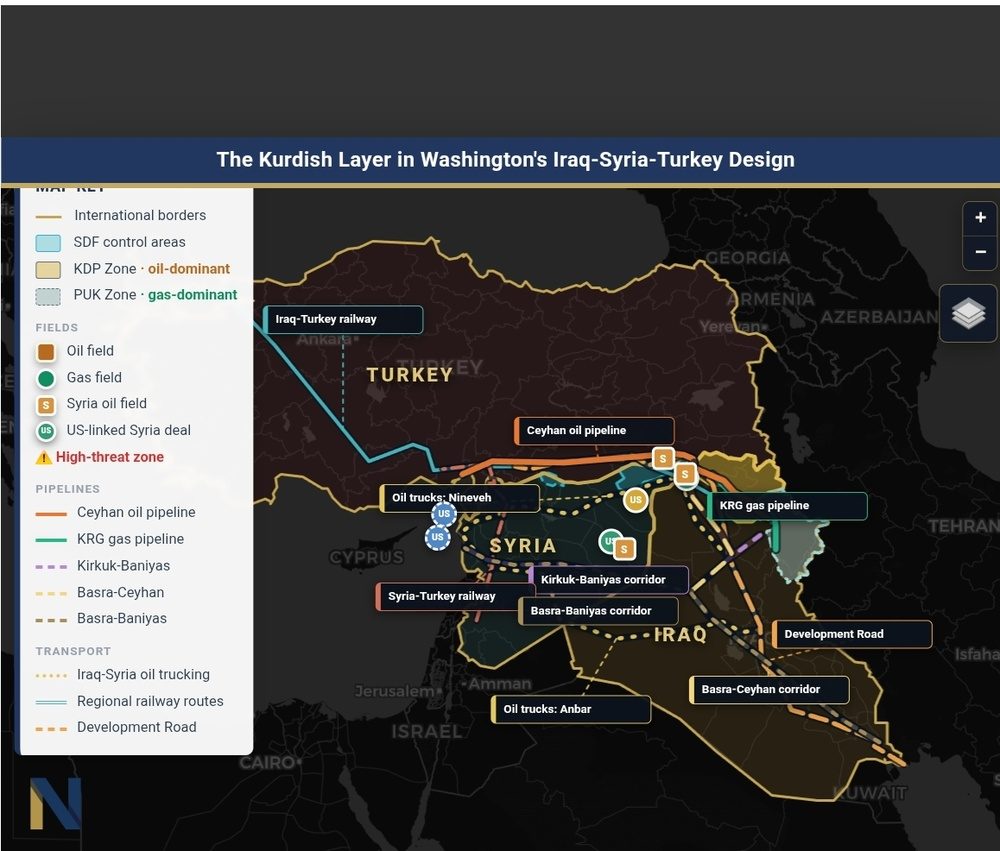Image resolution: width=1000 pixels, height=851 pixels.
Task: Click the upper blue US marker under Nineveh label
Action: pos(444,514)
